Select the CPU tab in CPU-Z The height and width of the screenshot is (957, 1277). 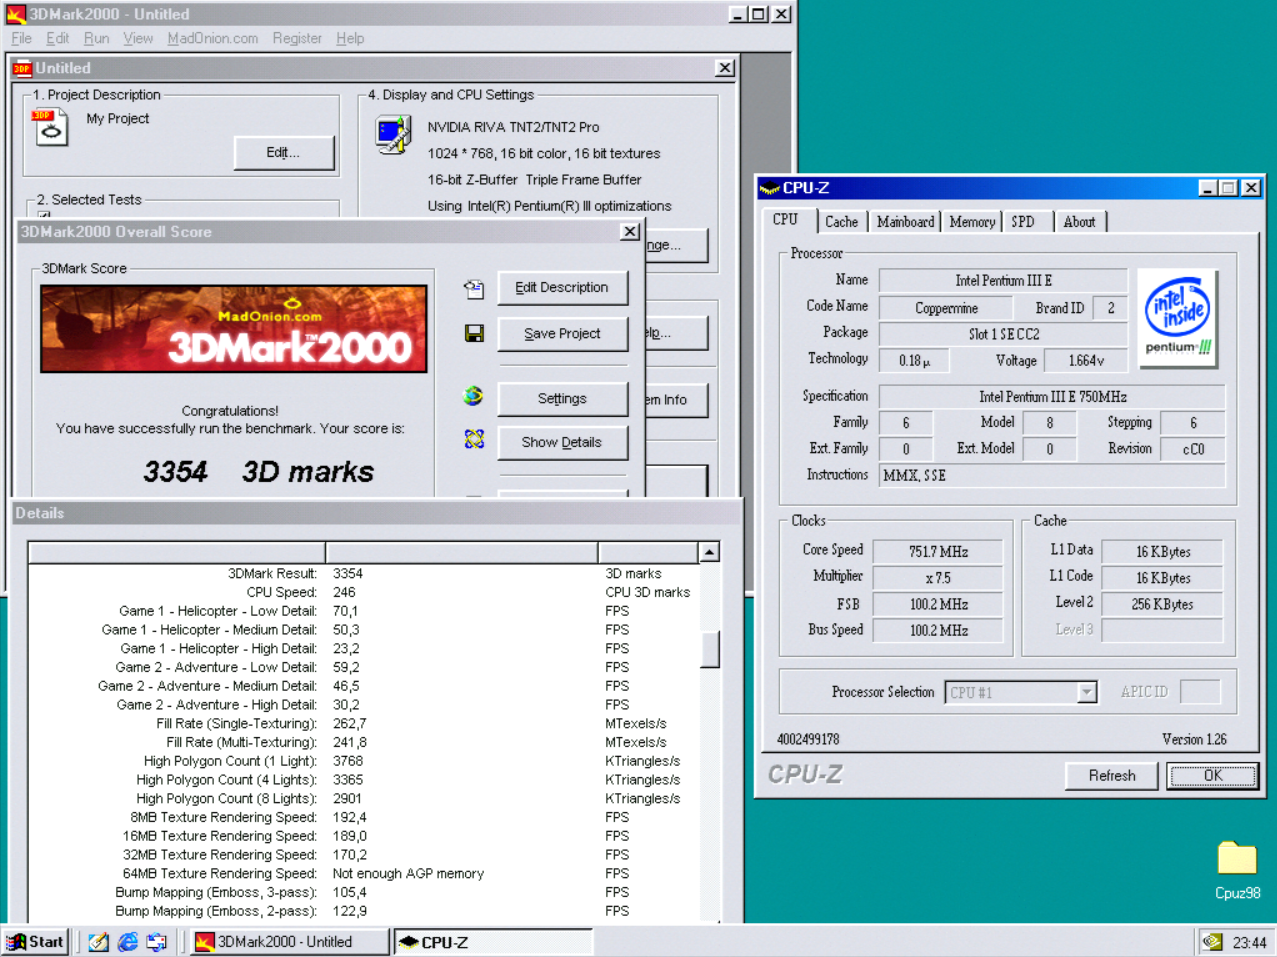786,220
